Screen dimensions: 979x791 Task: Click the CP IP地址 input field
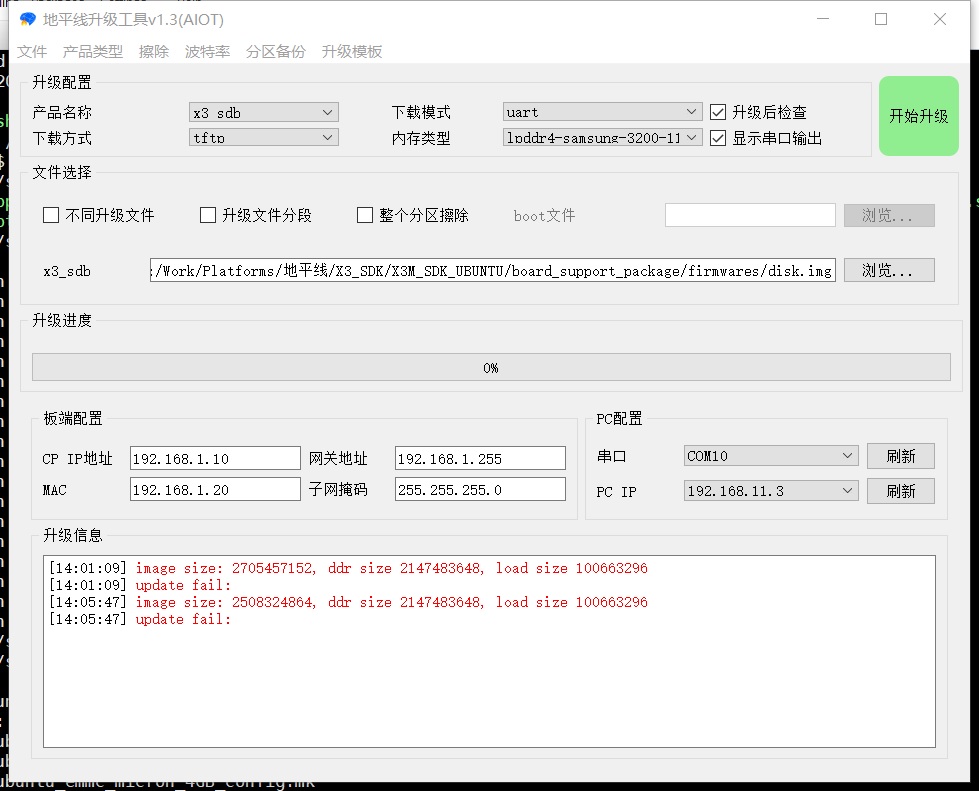[215, 459]
